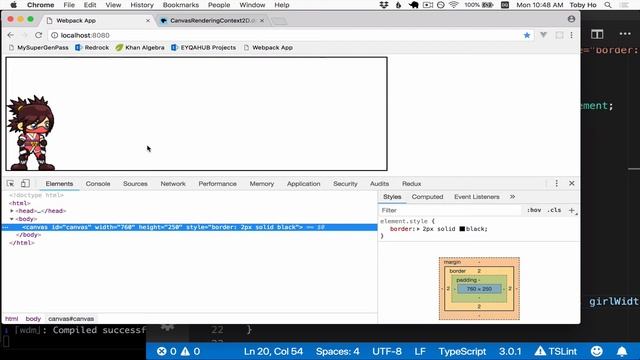Image resolution: width=640 pixels, height=360 pixels.
Task: Toggle :hov element state panel
Action: (x=534, y=210)
